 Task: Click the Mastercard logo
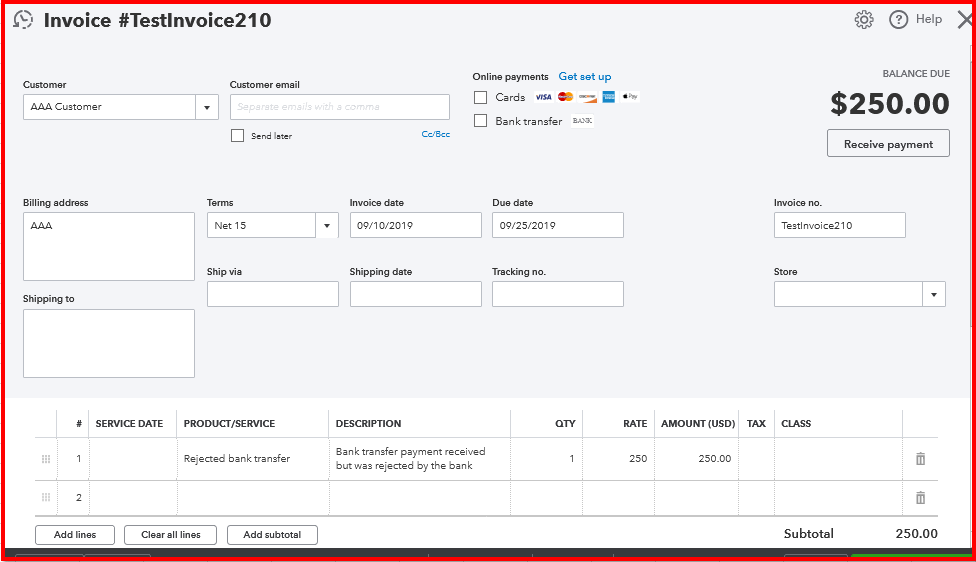pyautogui.click(x=565, y=97)
